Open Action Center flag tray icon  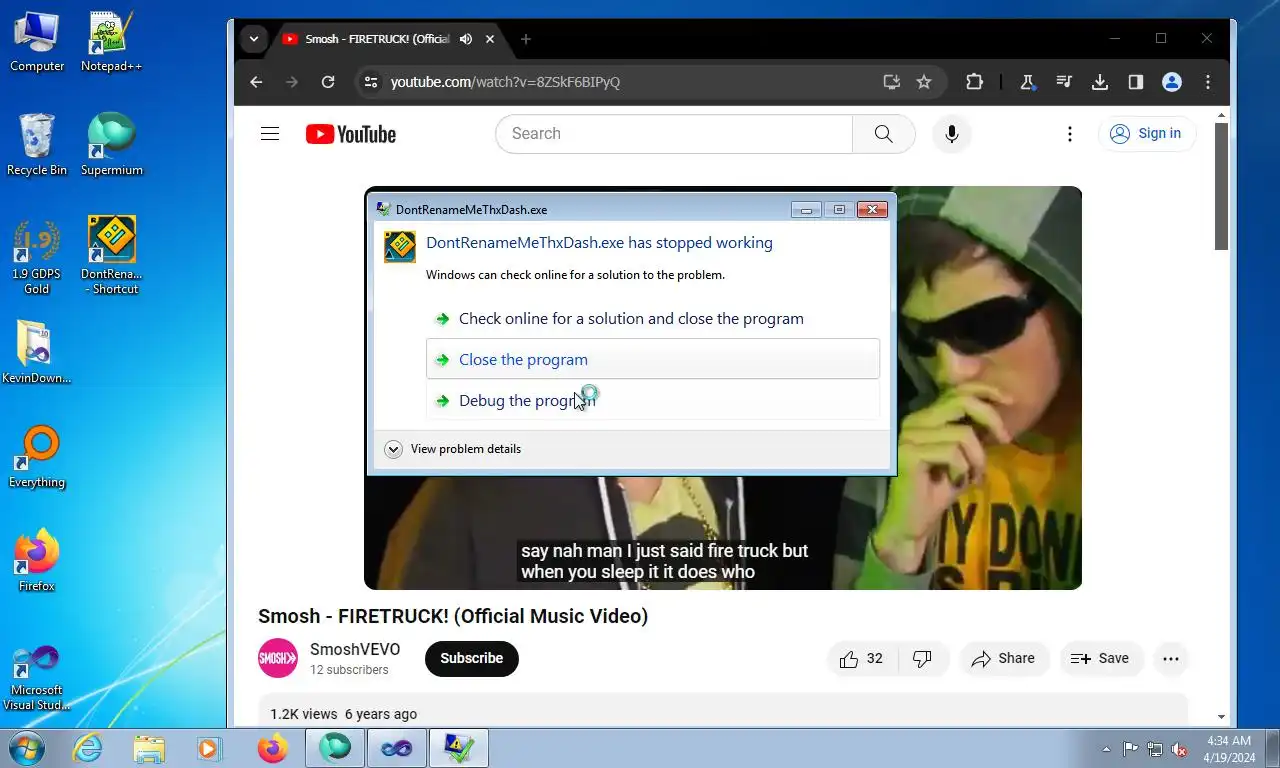click(1130, 749)
